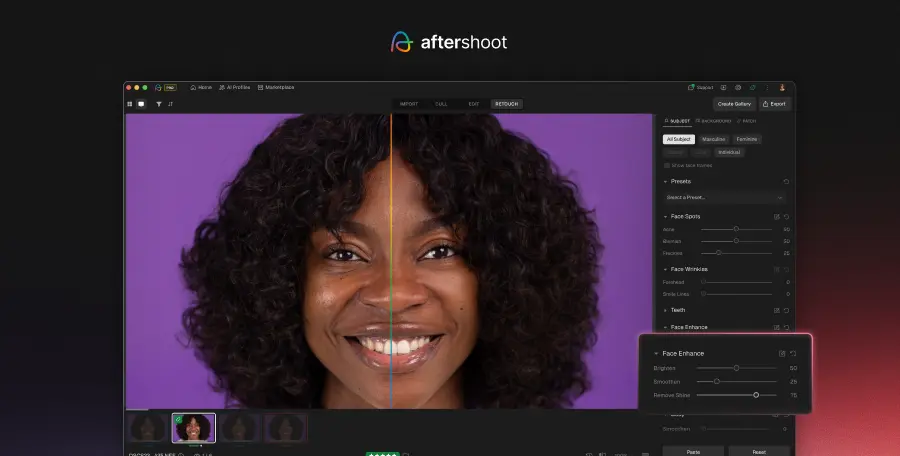Click the Paste button
Image resolution: width=900 pixels, height=456 pixels.
(x=693, y=451)
